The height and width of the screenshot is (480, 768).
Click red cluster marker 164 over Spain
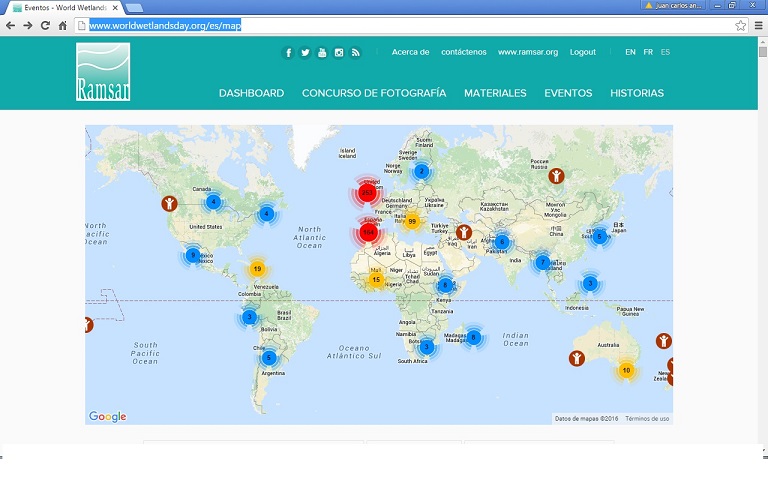368,232
